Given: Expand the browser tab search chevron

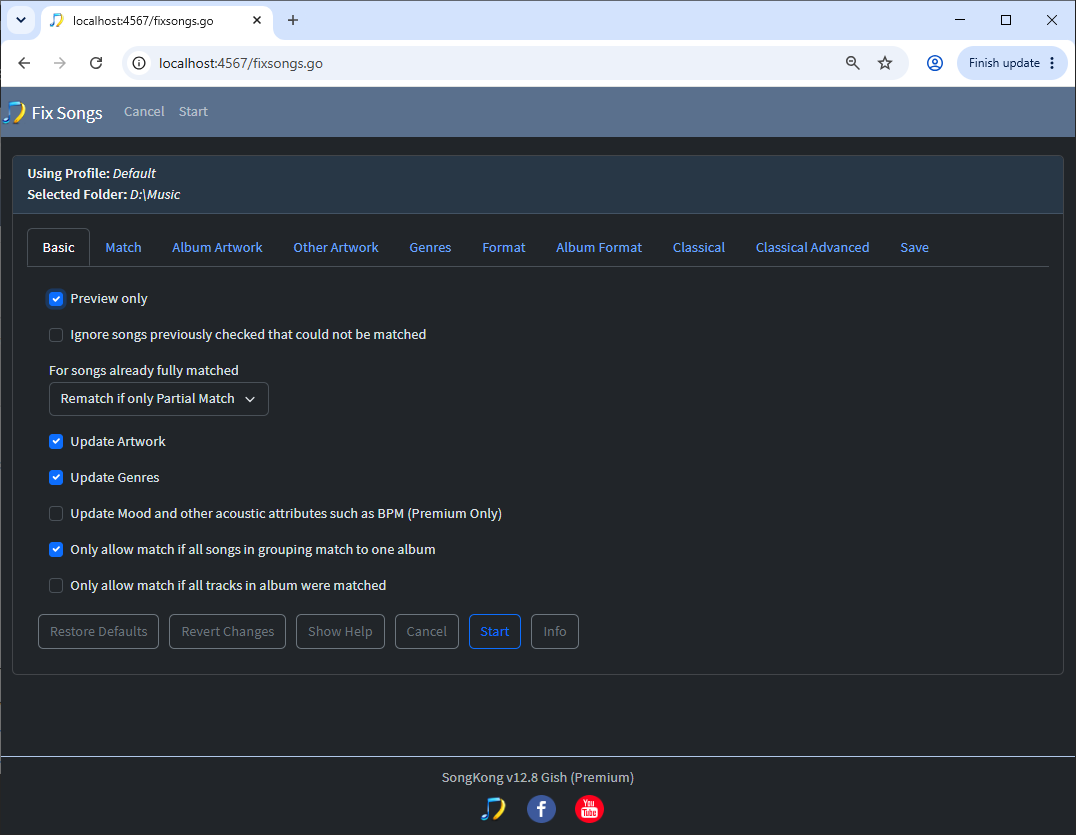Looking at the screenshot, I should pos(21,20).
